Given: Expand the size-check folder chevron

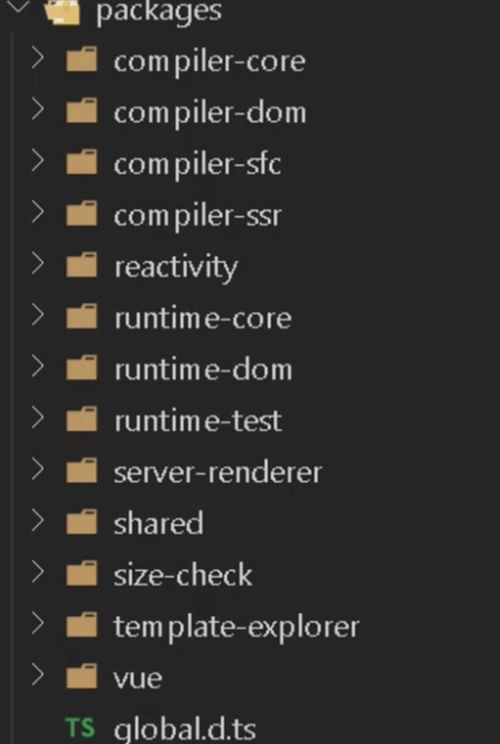Looking at the screenshot, I should point(37,572).
